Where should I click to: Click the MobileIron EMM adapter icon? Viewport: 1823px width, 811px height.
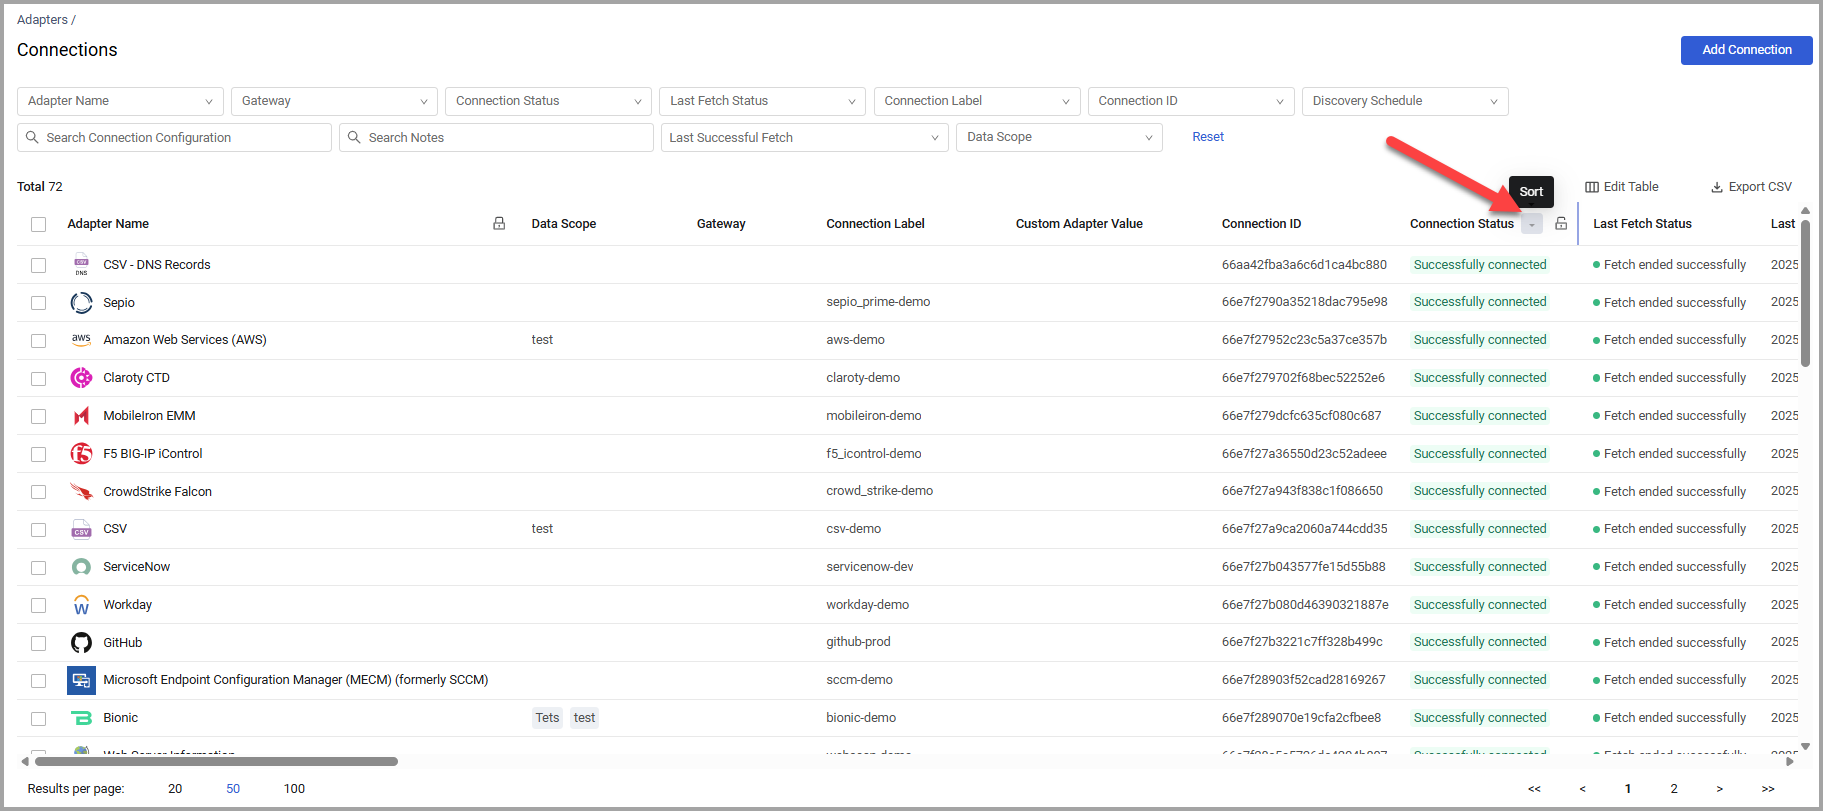point(81,416)
